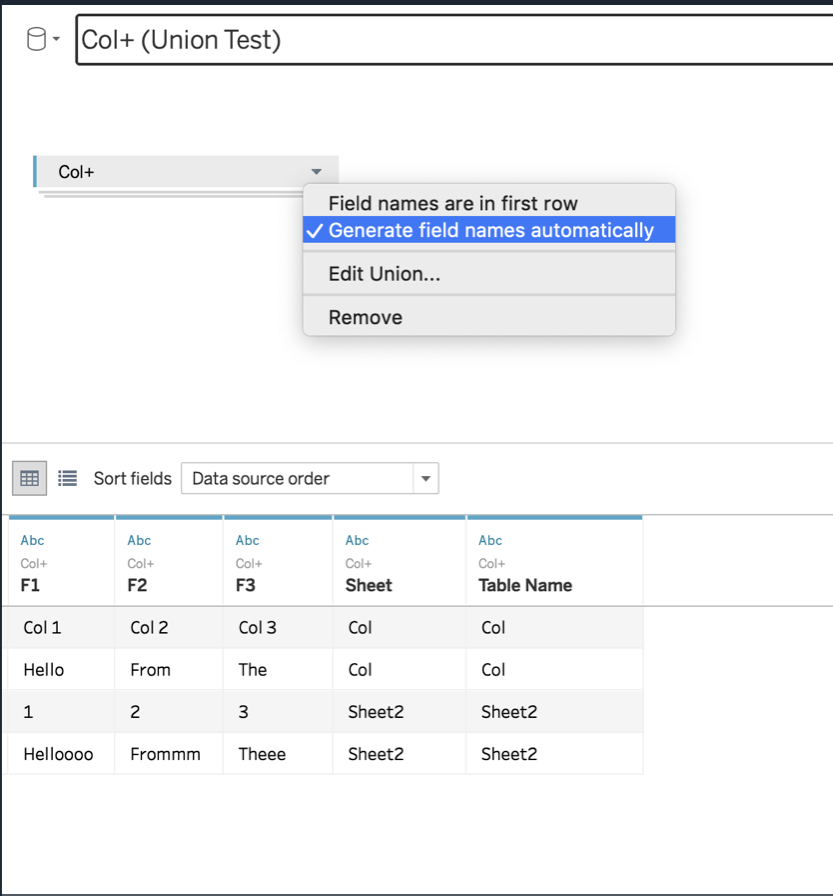Image resolution: width=833 pixels, height=896 pixels.
Task: Click the Table Name column header
Action: [x=525, y=585]
